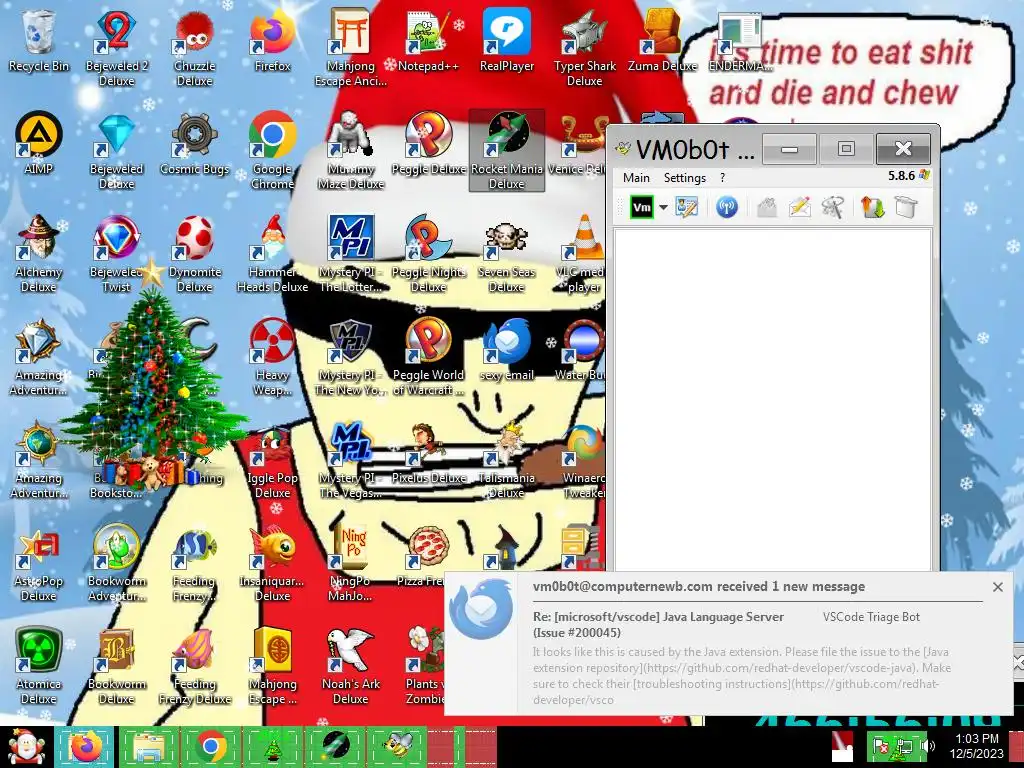The height and width of the screenshot is (768, 1024).
Task: Select the RealPlayer desktop shortcut
Action: click(x=507, y=40)
